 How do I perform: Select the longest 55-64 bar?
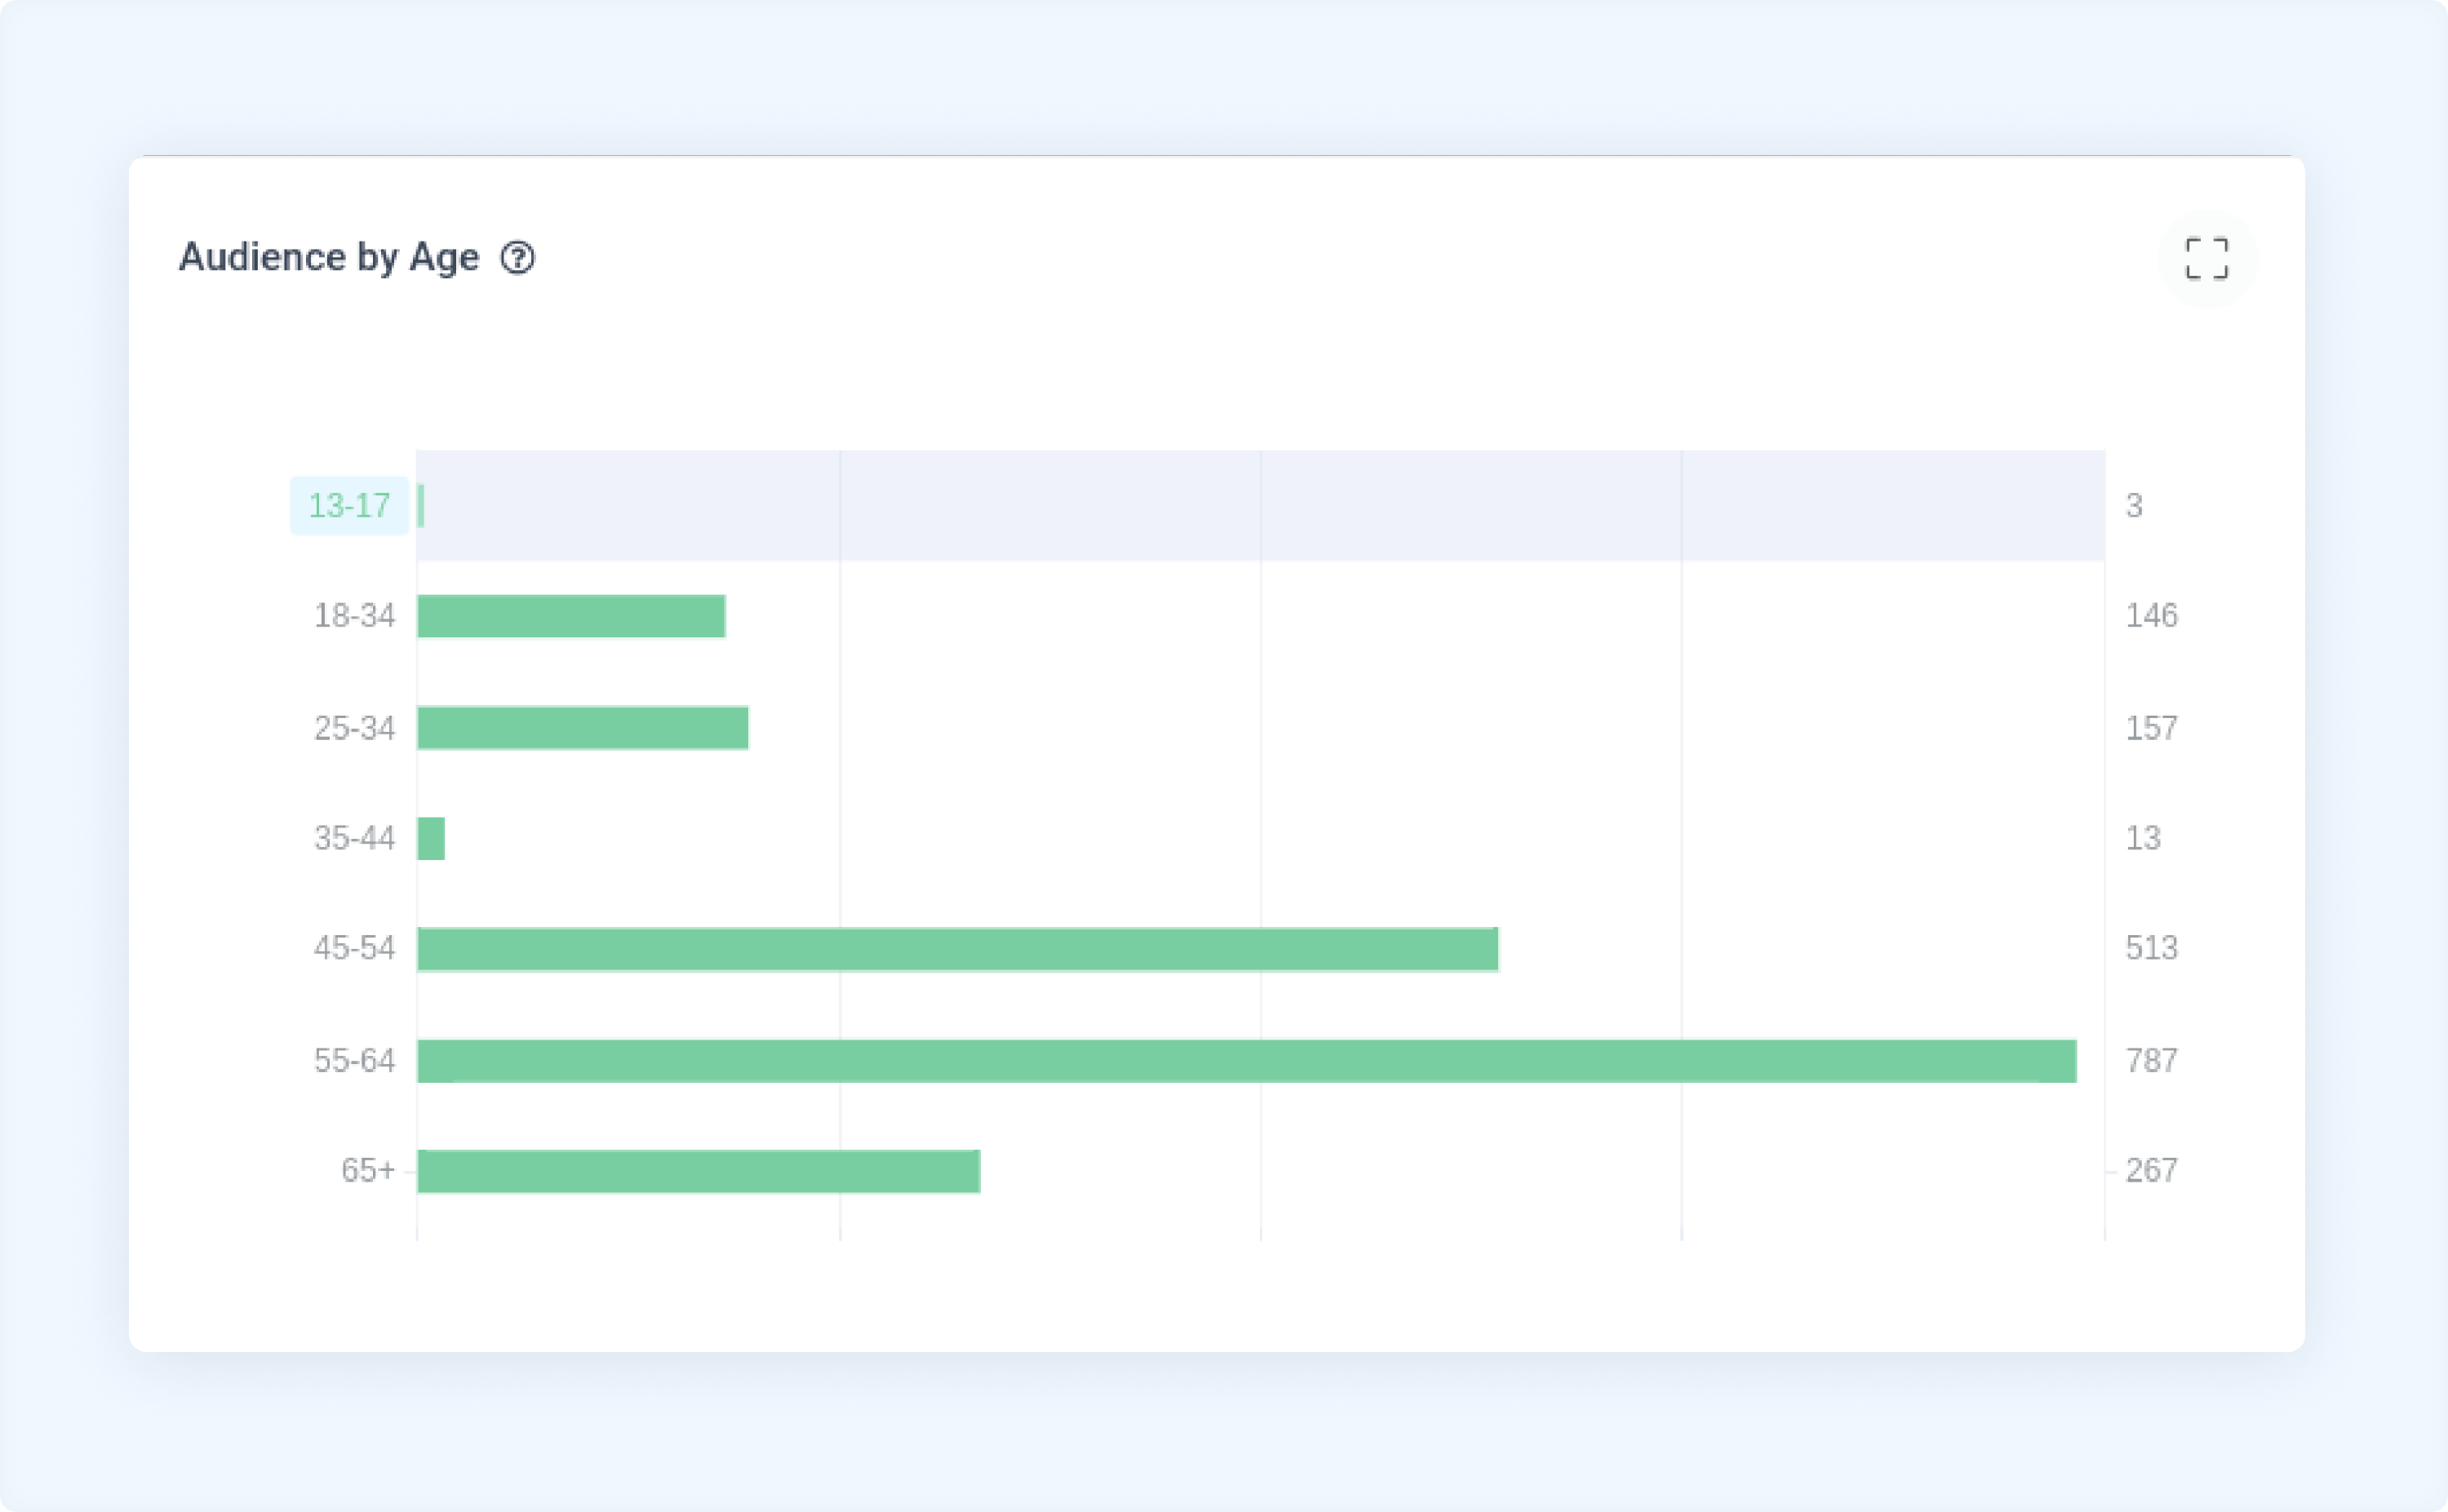click(1247, 1061)
